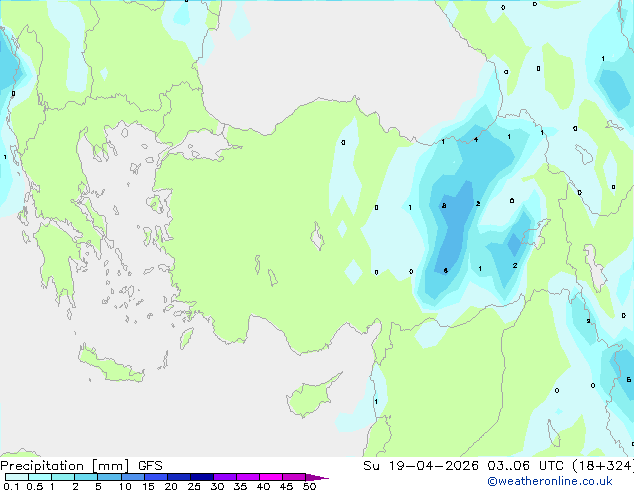This screenshot has height=490, width=634.
Task: Click the 0.5–1 mm legend color box
Action: (40, 477)
